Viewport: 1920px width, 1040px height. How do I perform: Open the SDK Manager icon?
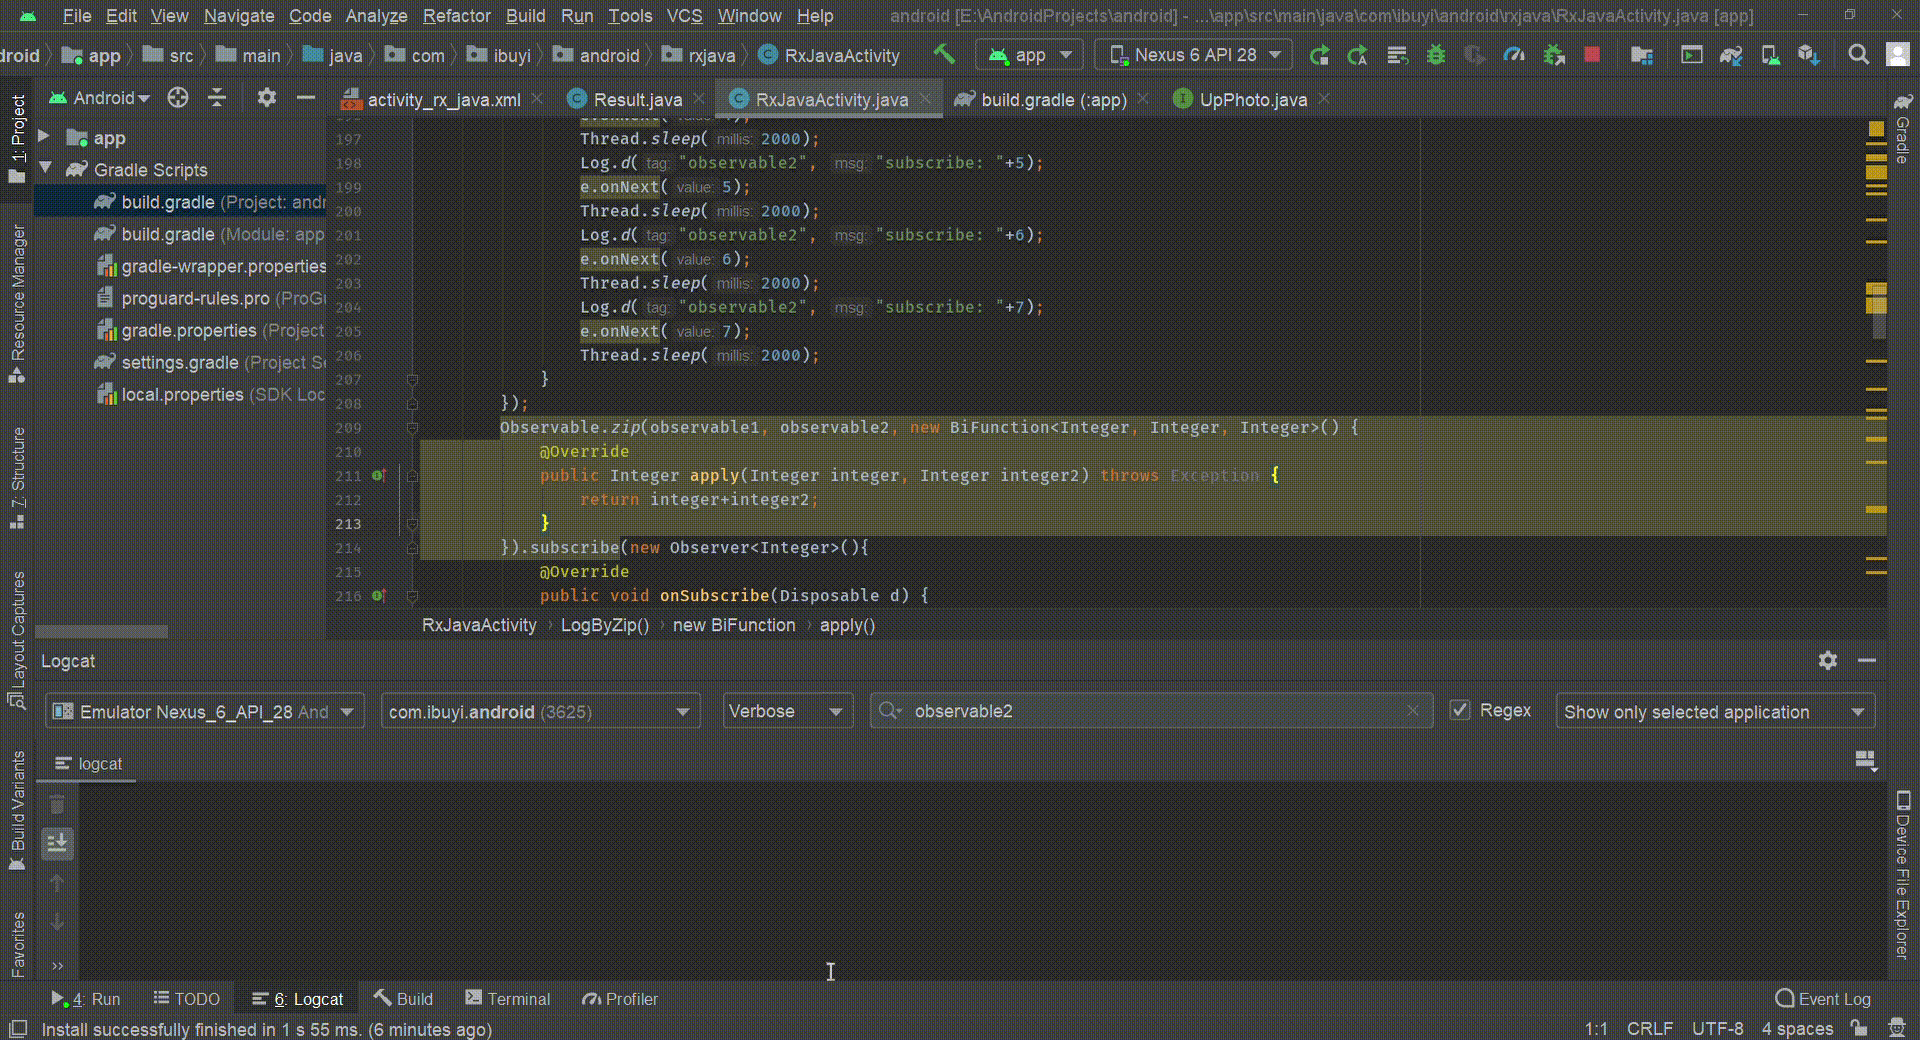pyautogui.click(x=1809, y=55)
